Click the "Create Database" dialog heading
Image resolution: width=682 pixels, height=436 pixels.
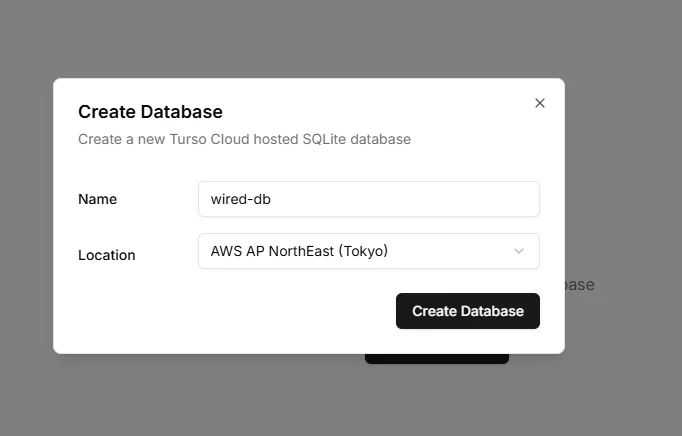150,111
